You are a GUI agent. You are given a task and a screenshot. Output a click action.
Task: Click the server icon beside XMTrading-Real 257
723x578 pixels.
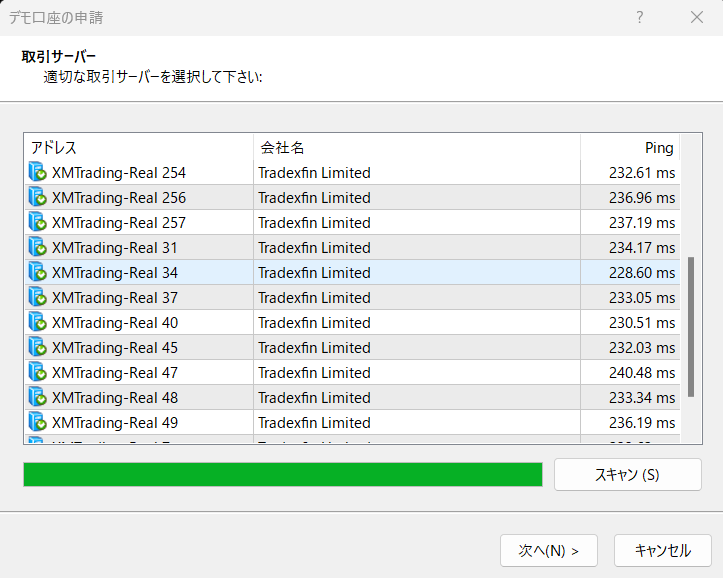point(37,221)
